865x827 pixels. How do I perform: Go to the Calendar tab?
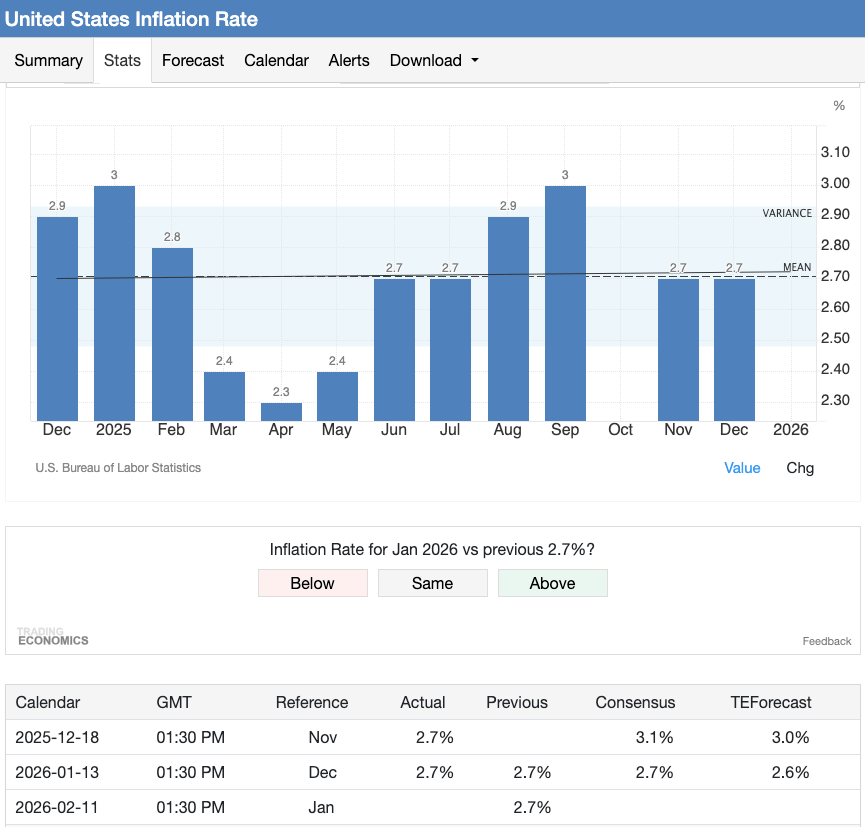coord(276,61)
